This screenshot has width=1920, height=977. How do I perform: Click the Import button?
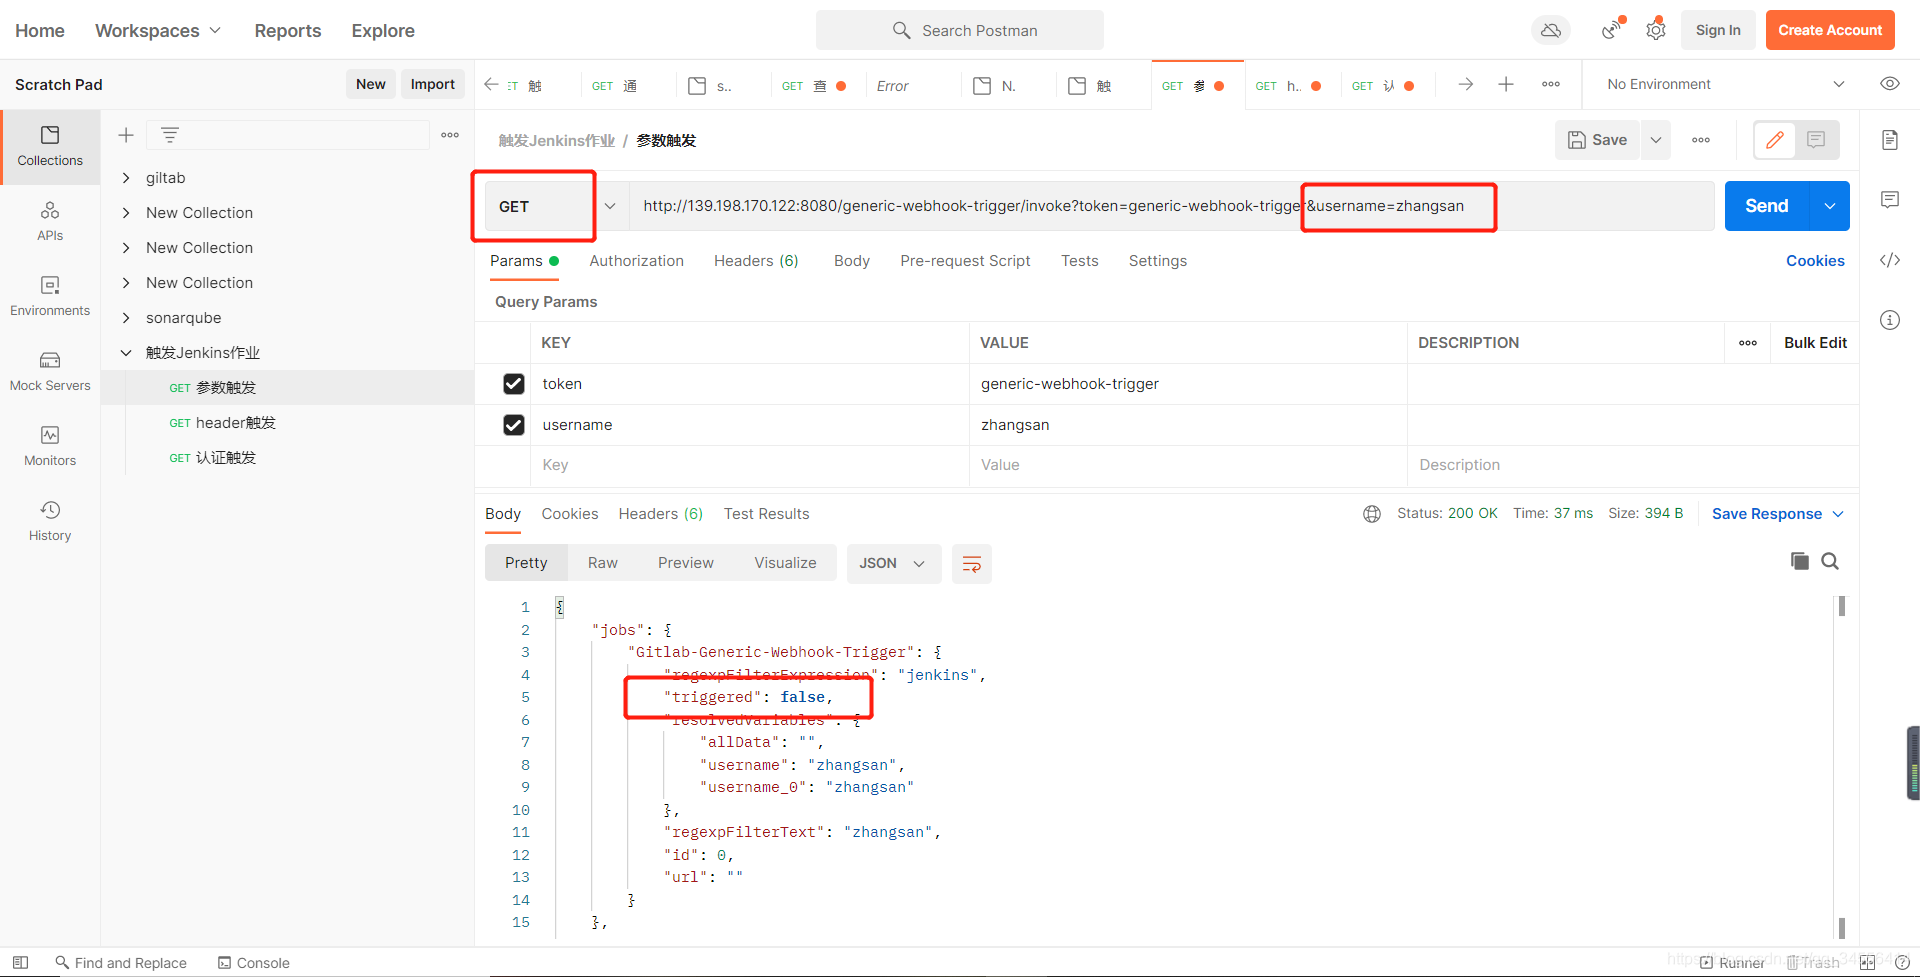433,85
